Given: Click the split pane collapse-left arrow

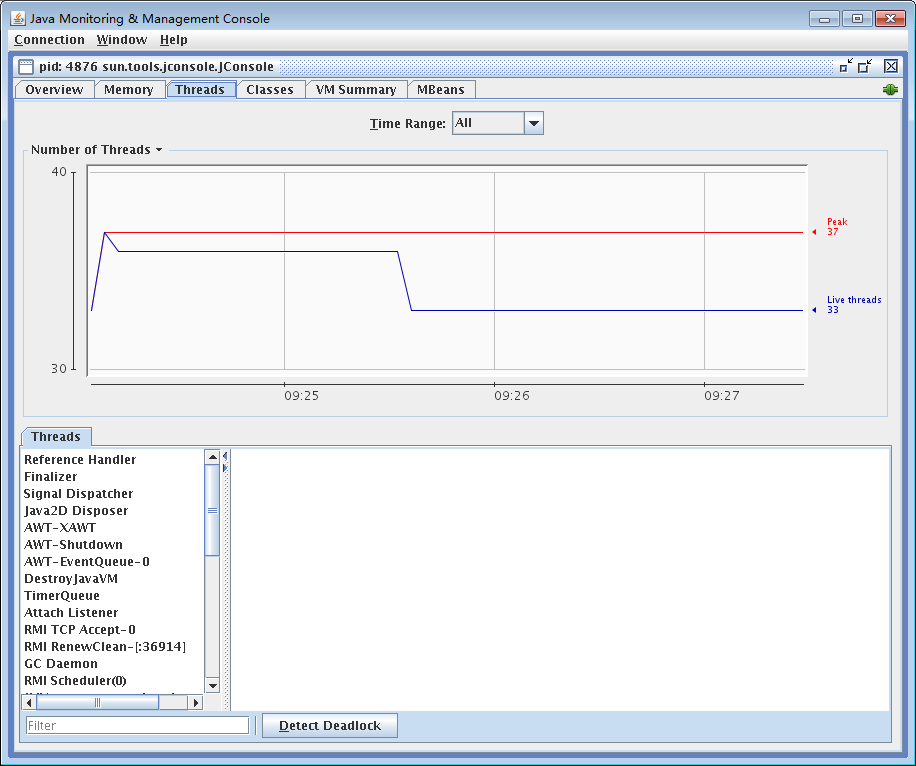Looking at the screenshot, I should [x=225, y=456].
